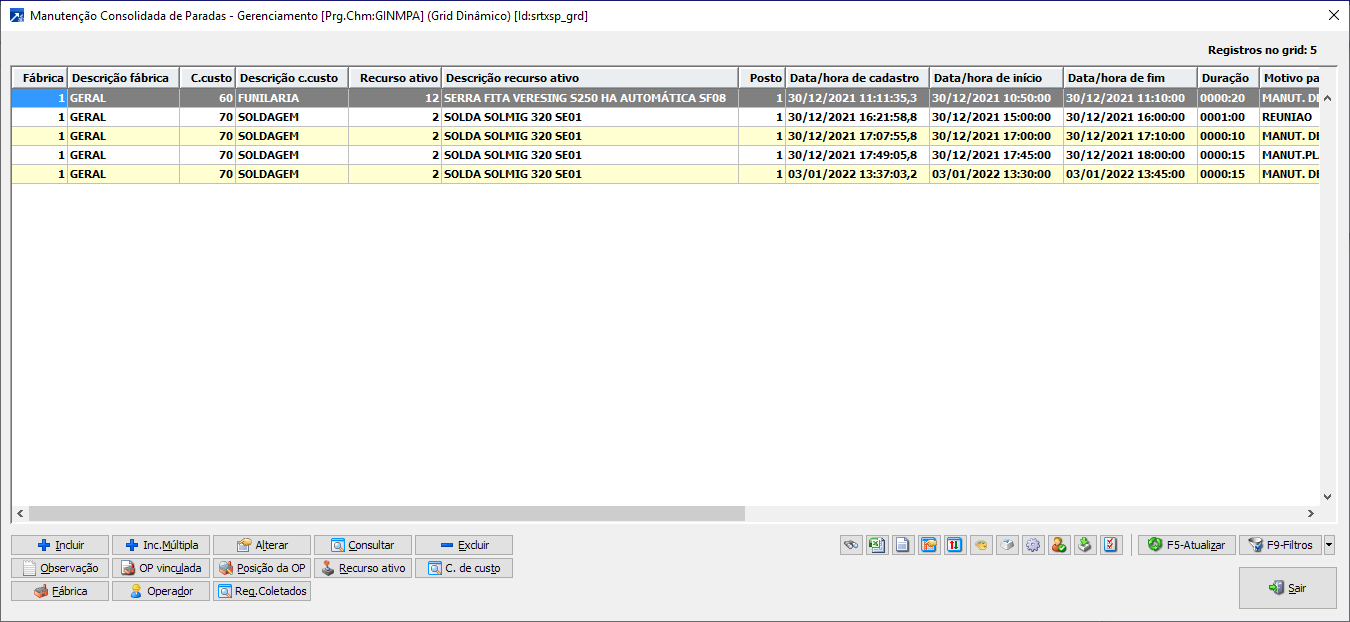Click the binoculars search icon
The width and height of the screenshot is (1350, 622).
(851, 545)
